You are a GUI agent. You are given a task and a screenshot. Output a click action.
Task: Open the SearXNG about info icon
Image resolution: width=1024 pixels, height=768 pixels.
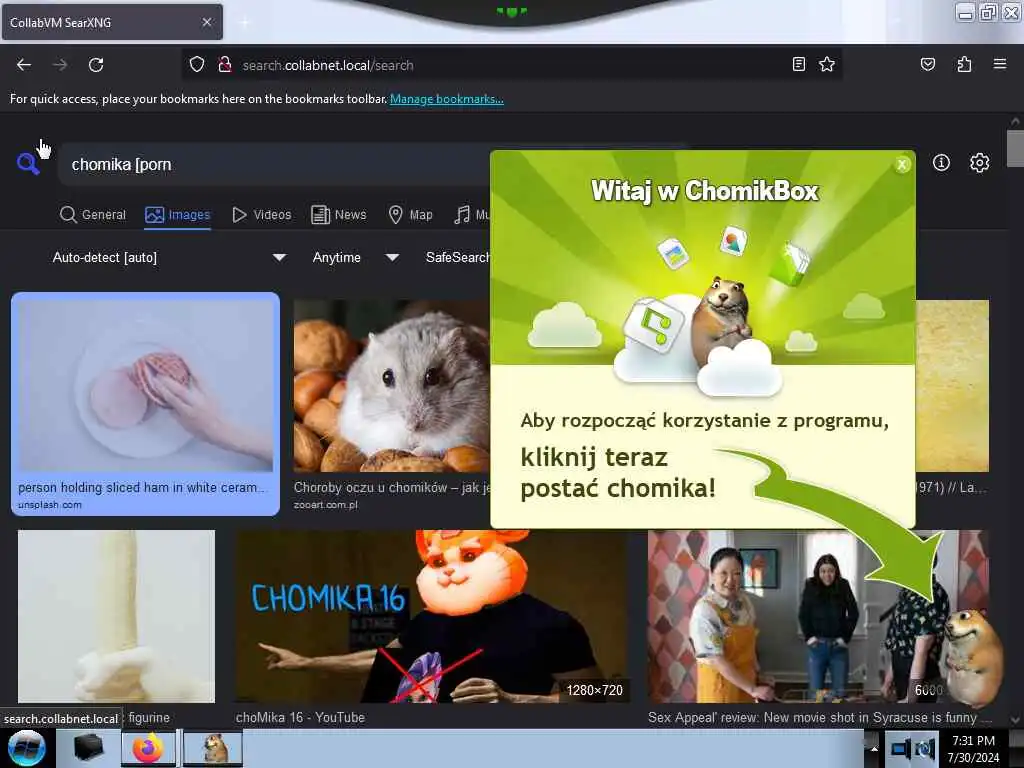click(941, 163)
